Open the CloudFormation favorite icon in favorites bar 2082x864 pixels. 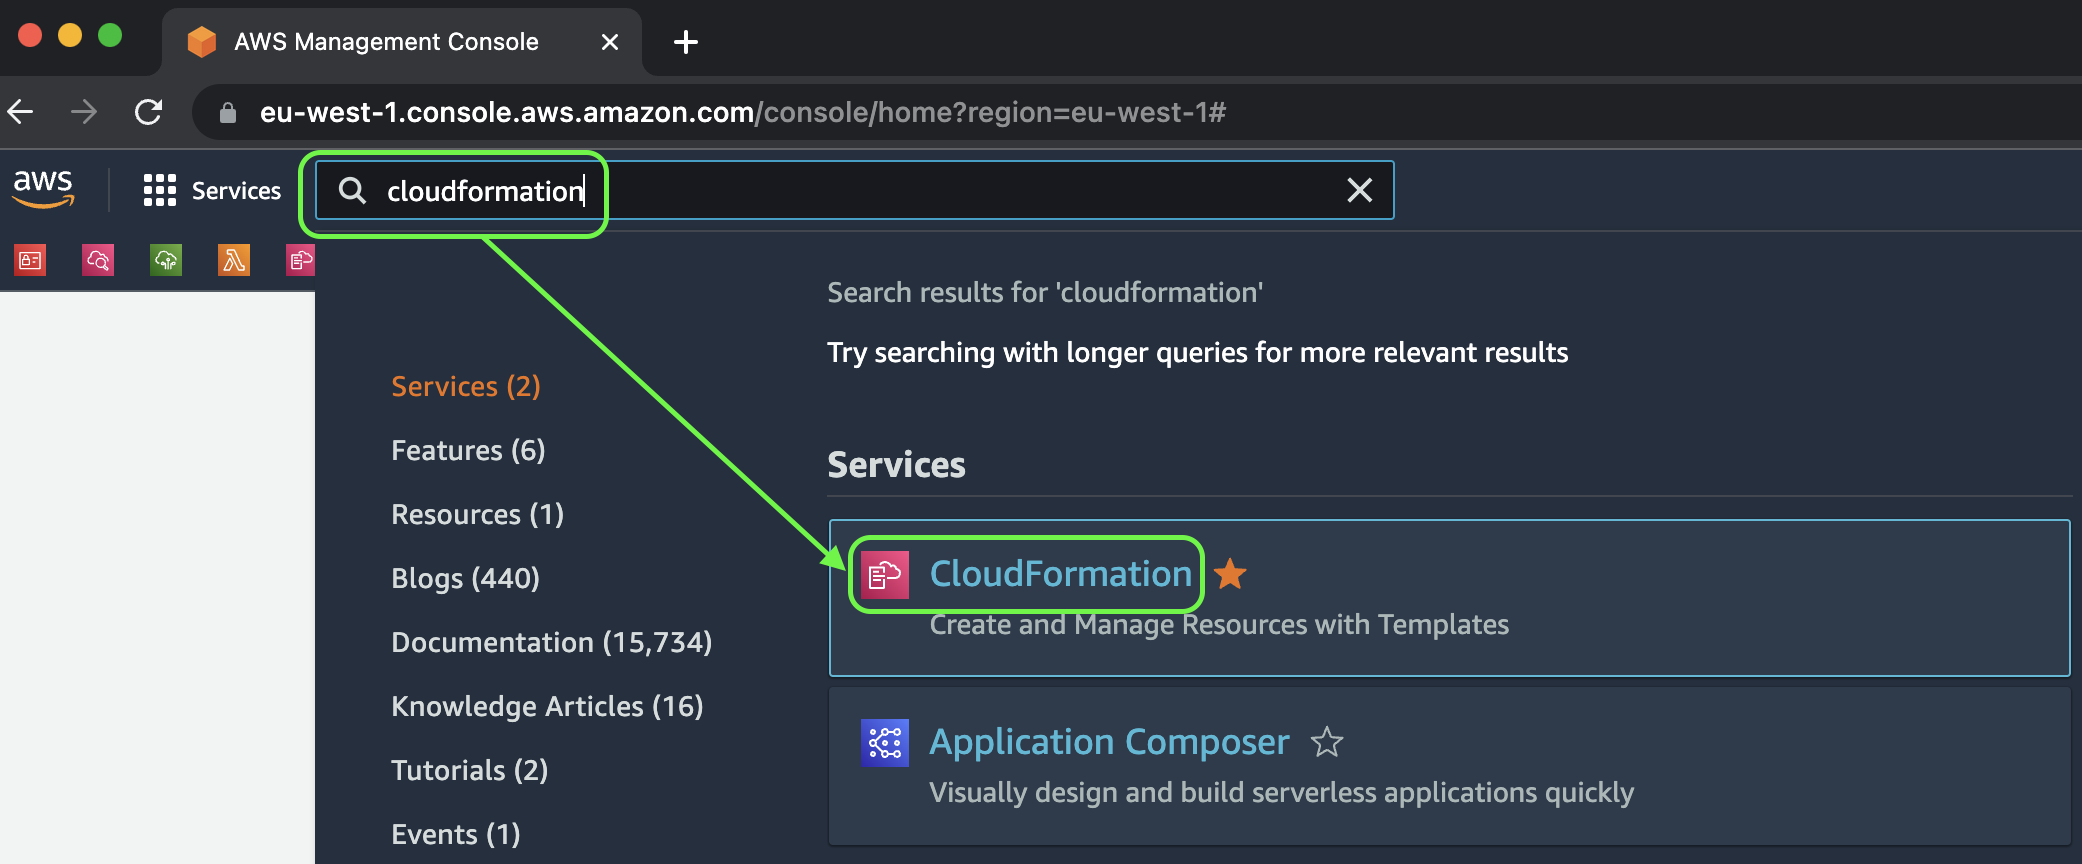click(300, 261)
